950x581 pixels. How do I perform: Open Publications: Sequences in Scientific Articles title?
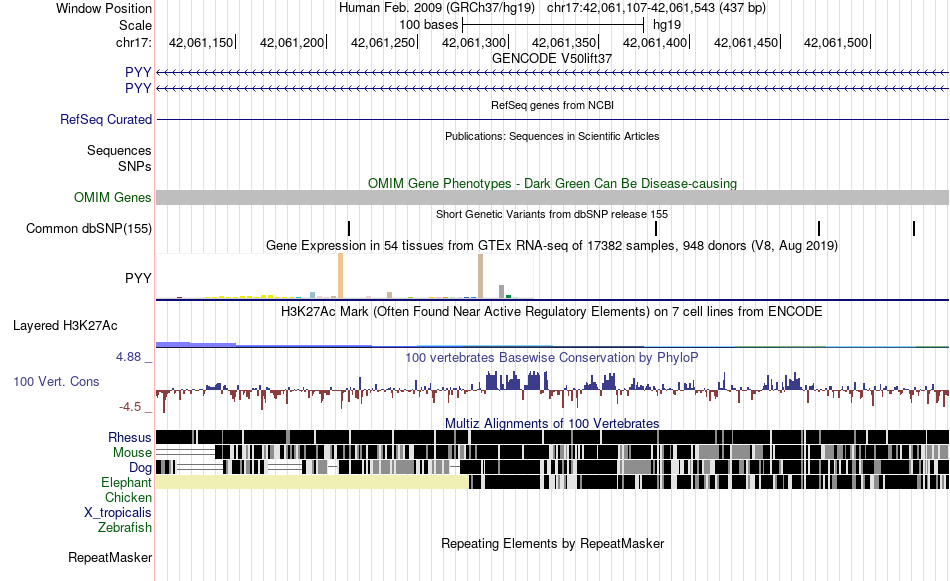coord(552,136)
